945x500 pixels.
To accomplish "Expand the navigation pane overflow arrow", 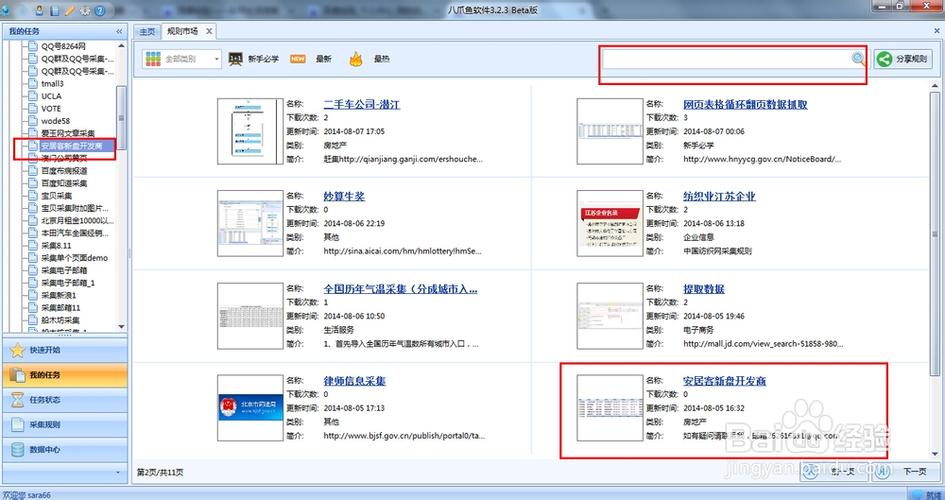I will 119,473.
